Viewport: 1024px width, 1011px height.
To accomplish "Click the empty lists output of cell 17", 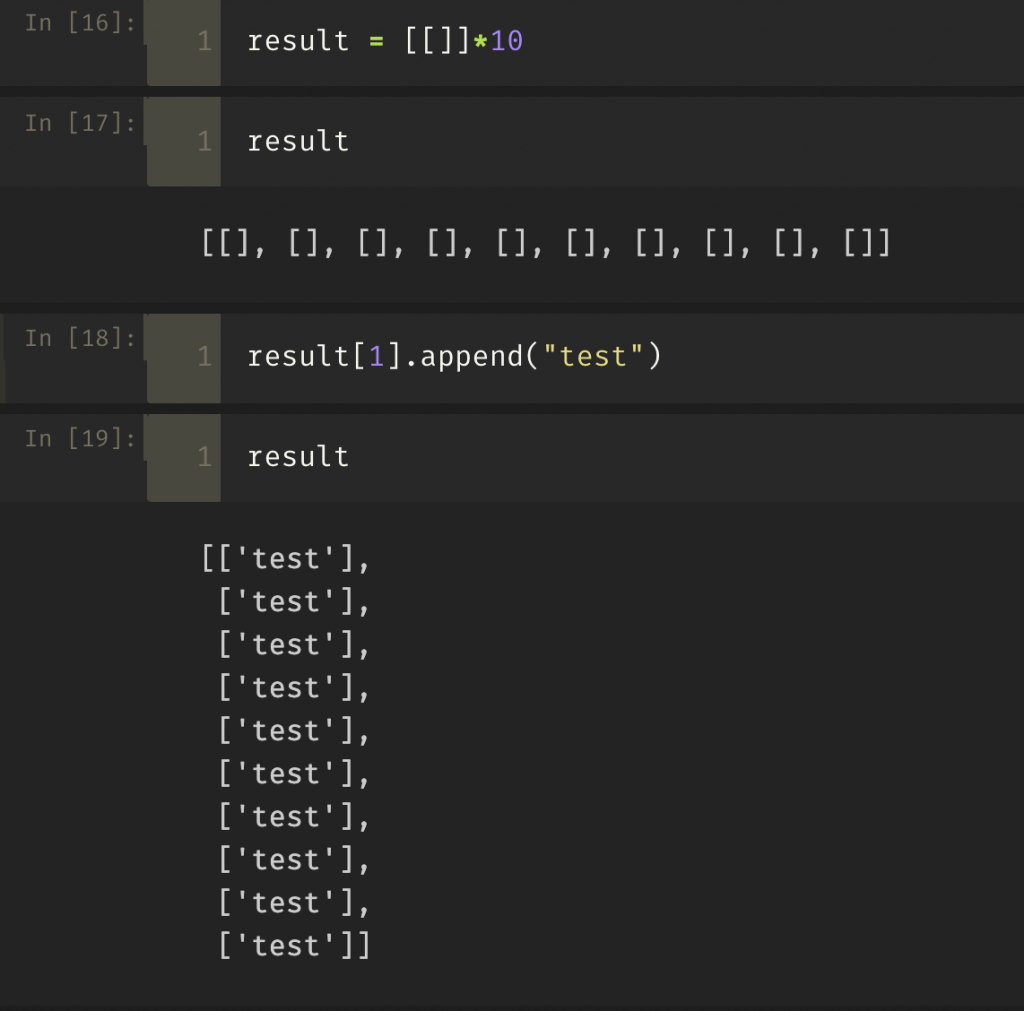I will [545, 243].
